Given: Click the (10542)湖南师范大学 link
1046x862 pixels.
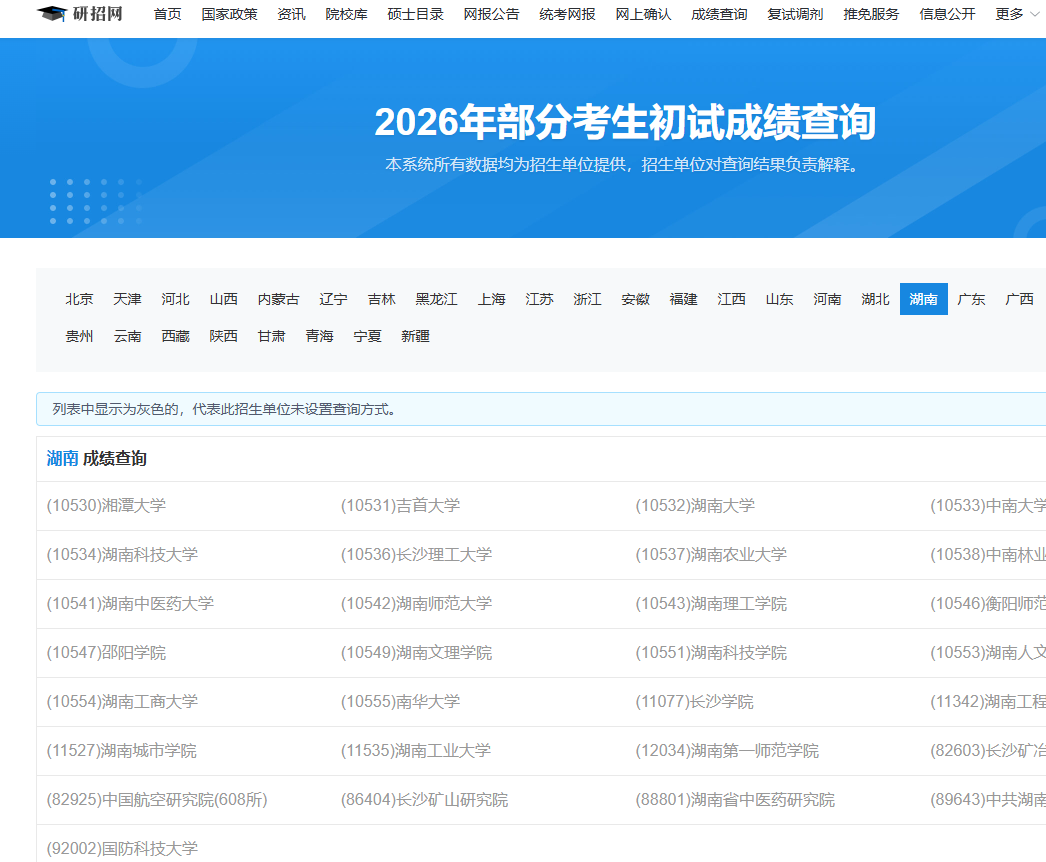Looking at the screenshot, I should click(416, 604).
